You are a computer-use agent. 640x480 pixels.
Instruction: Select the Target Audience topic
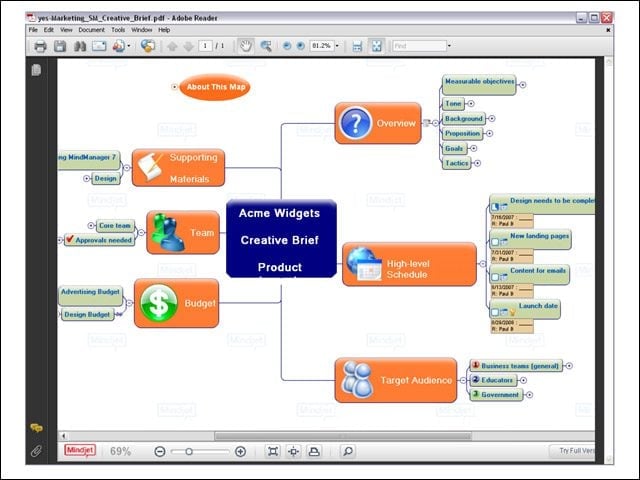396,380
